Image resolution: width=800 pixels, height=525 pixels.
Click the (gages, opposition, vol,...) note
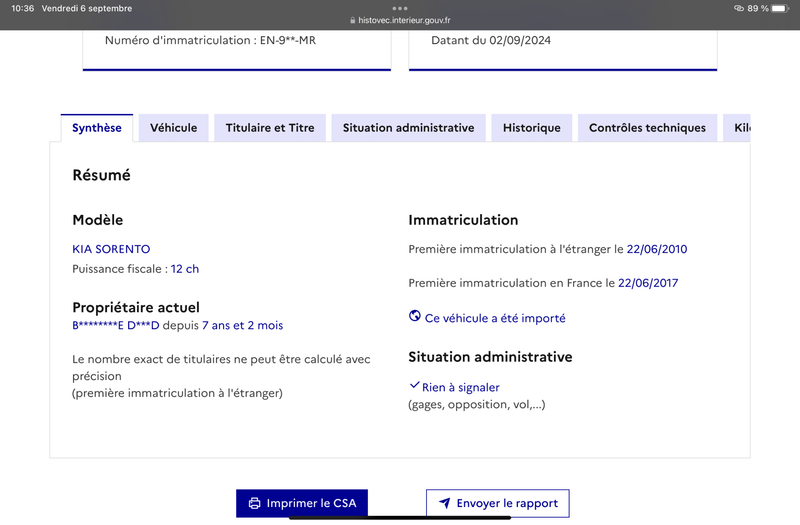click(x=477, y=405)
